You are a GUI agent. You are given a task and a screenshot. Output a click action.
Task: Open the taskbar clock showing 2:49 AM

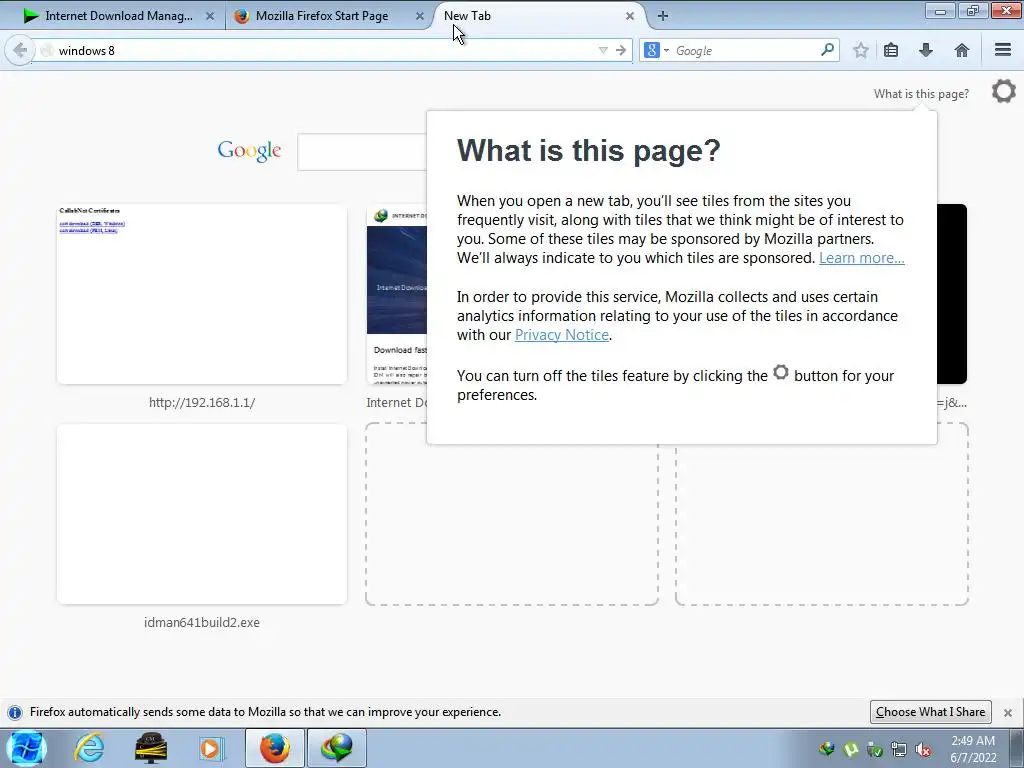[x=973, y=749]
